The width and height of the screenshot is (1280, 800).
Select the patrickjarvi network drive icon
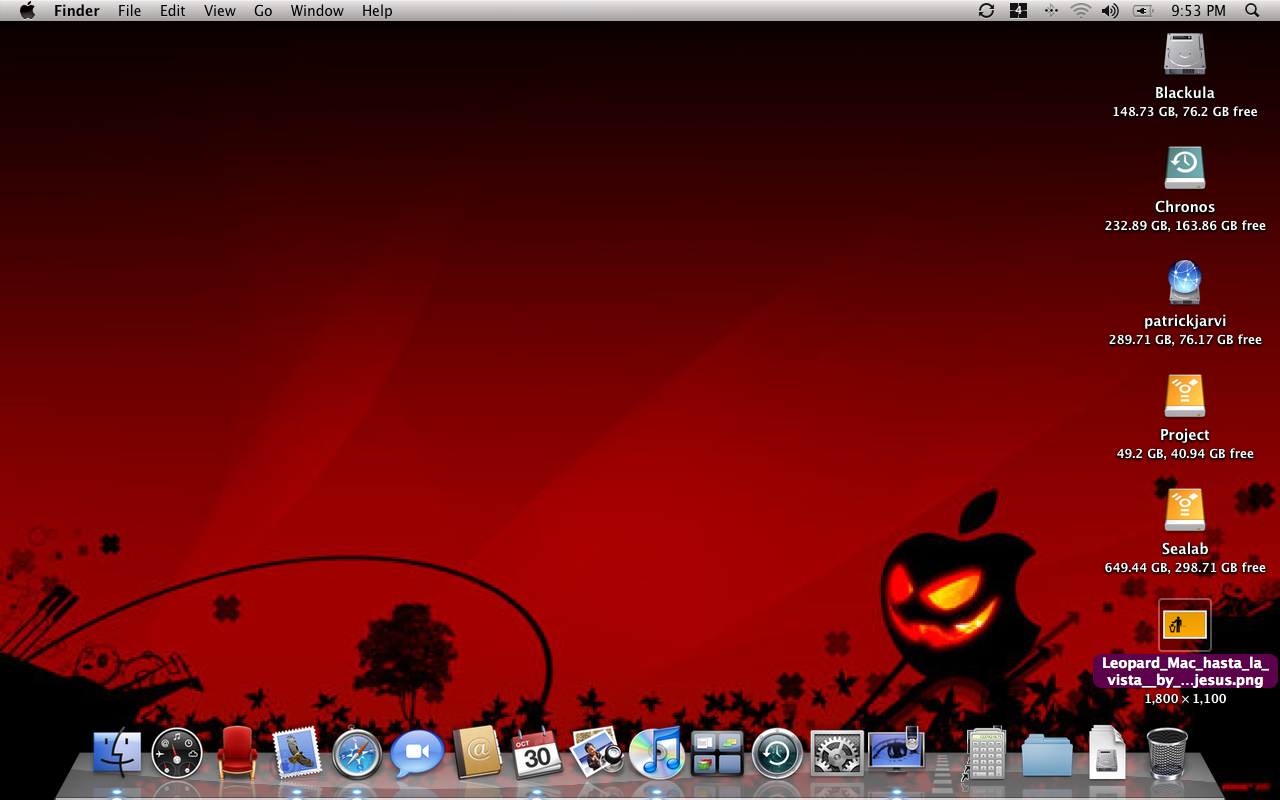[x=1185, y=282]
